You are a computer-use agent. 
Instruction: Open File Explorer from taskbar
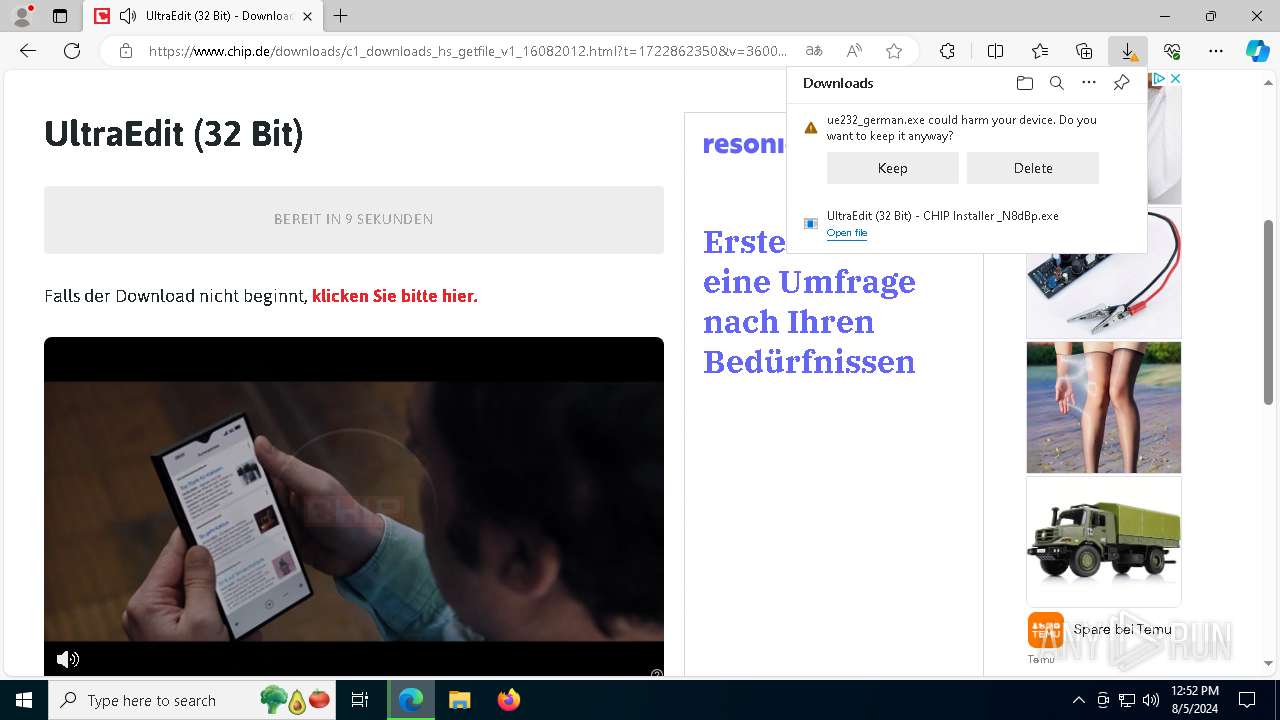pos(459,700)
